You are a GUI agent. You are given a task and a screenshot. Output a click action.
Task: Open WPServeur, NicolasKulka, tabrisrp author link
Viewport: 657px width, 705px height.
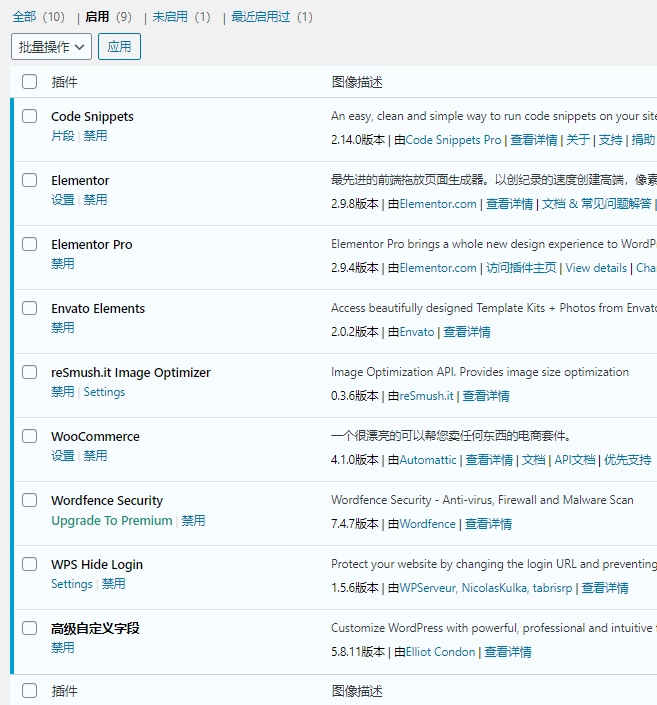click(486, 588)
